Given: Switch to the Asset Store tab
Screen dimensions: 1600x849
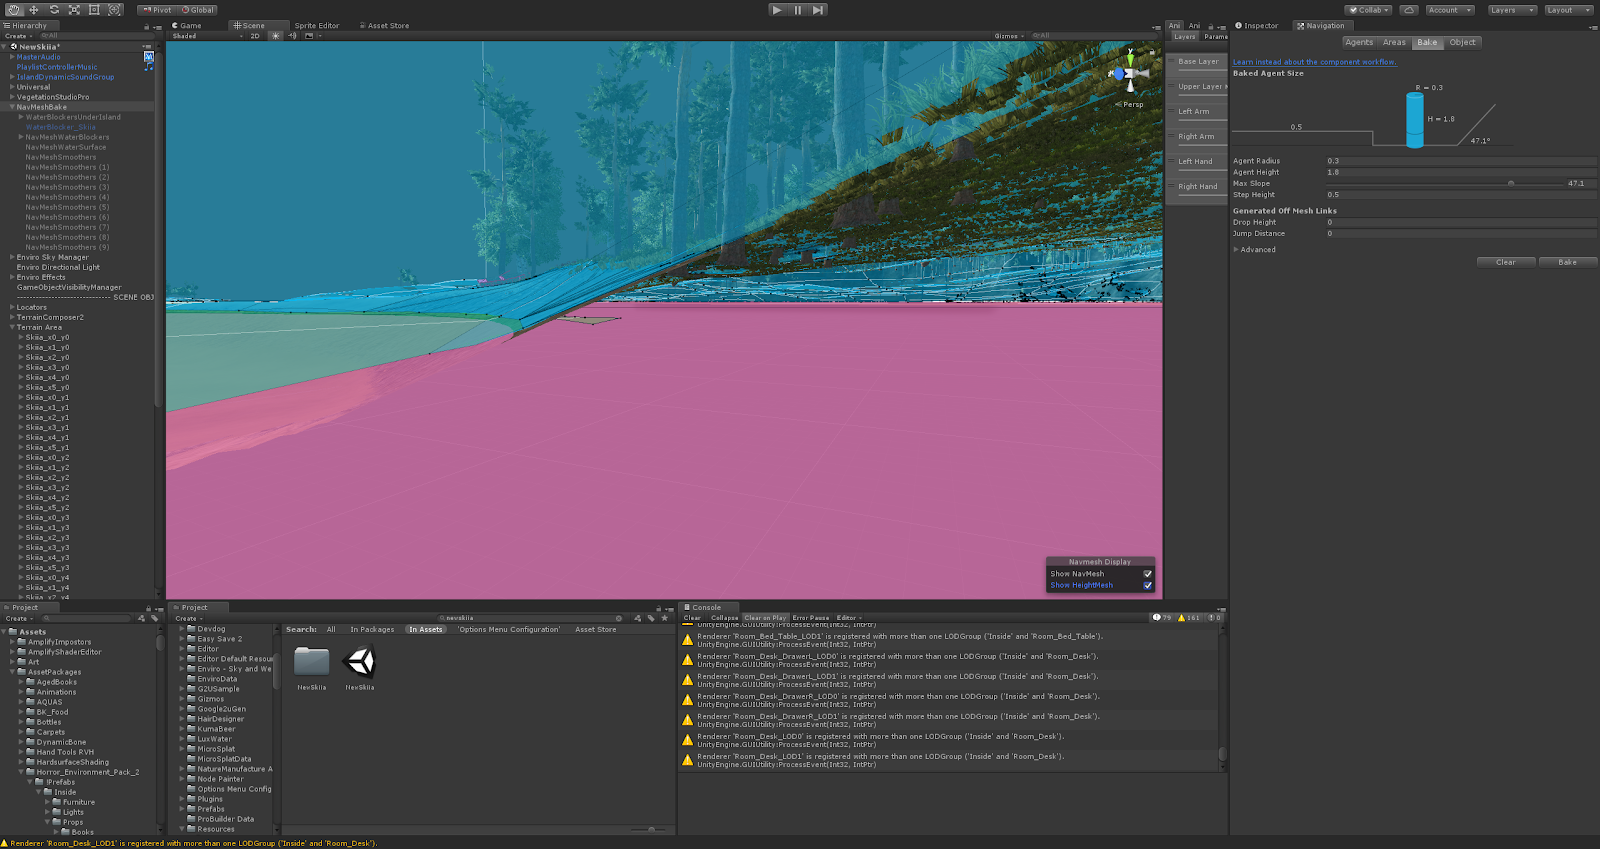Looking at the screenshot, I should (x=385, y=26).
